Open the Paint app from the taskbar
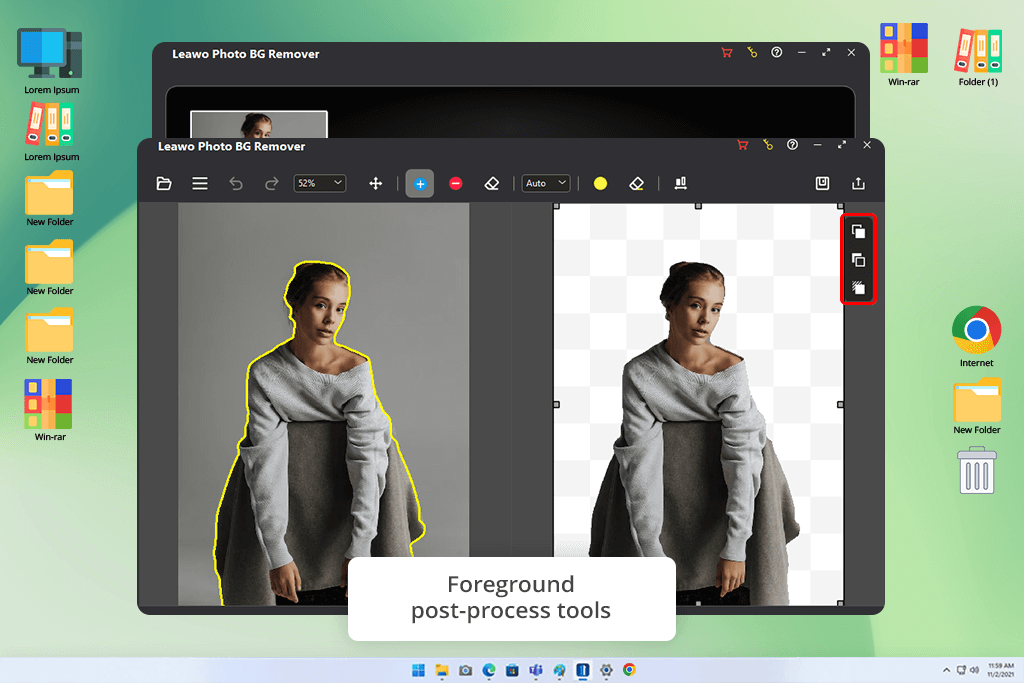 pos(560,670)
